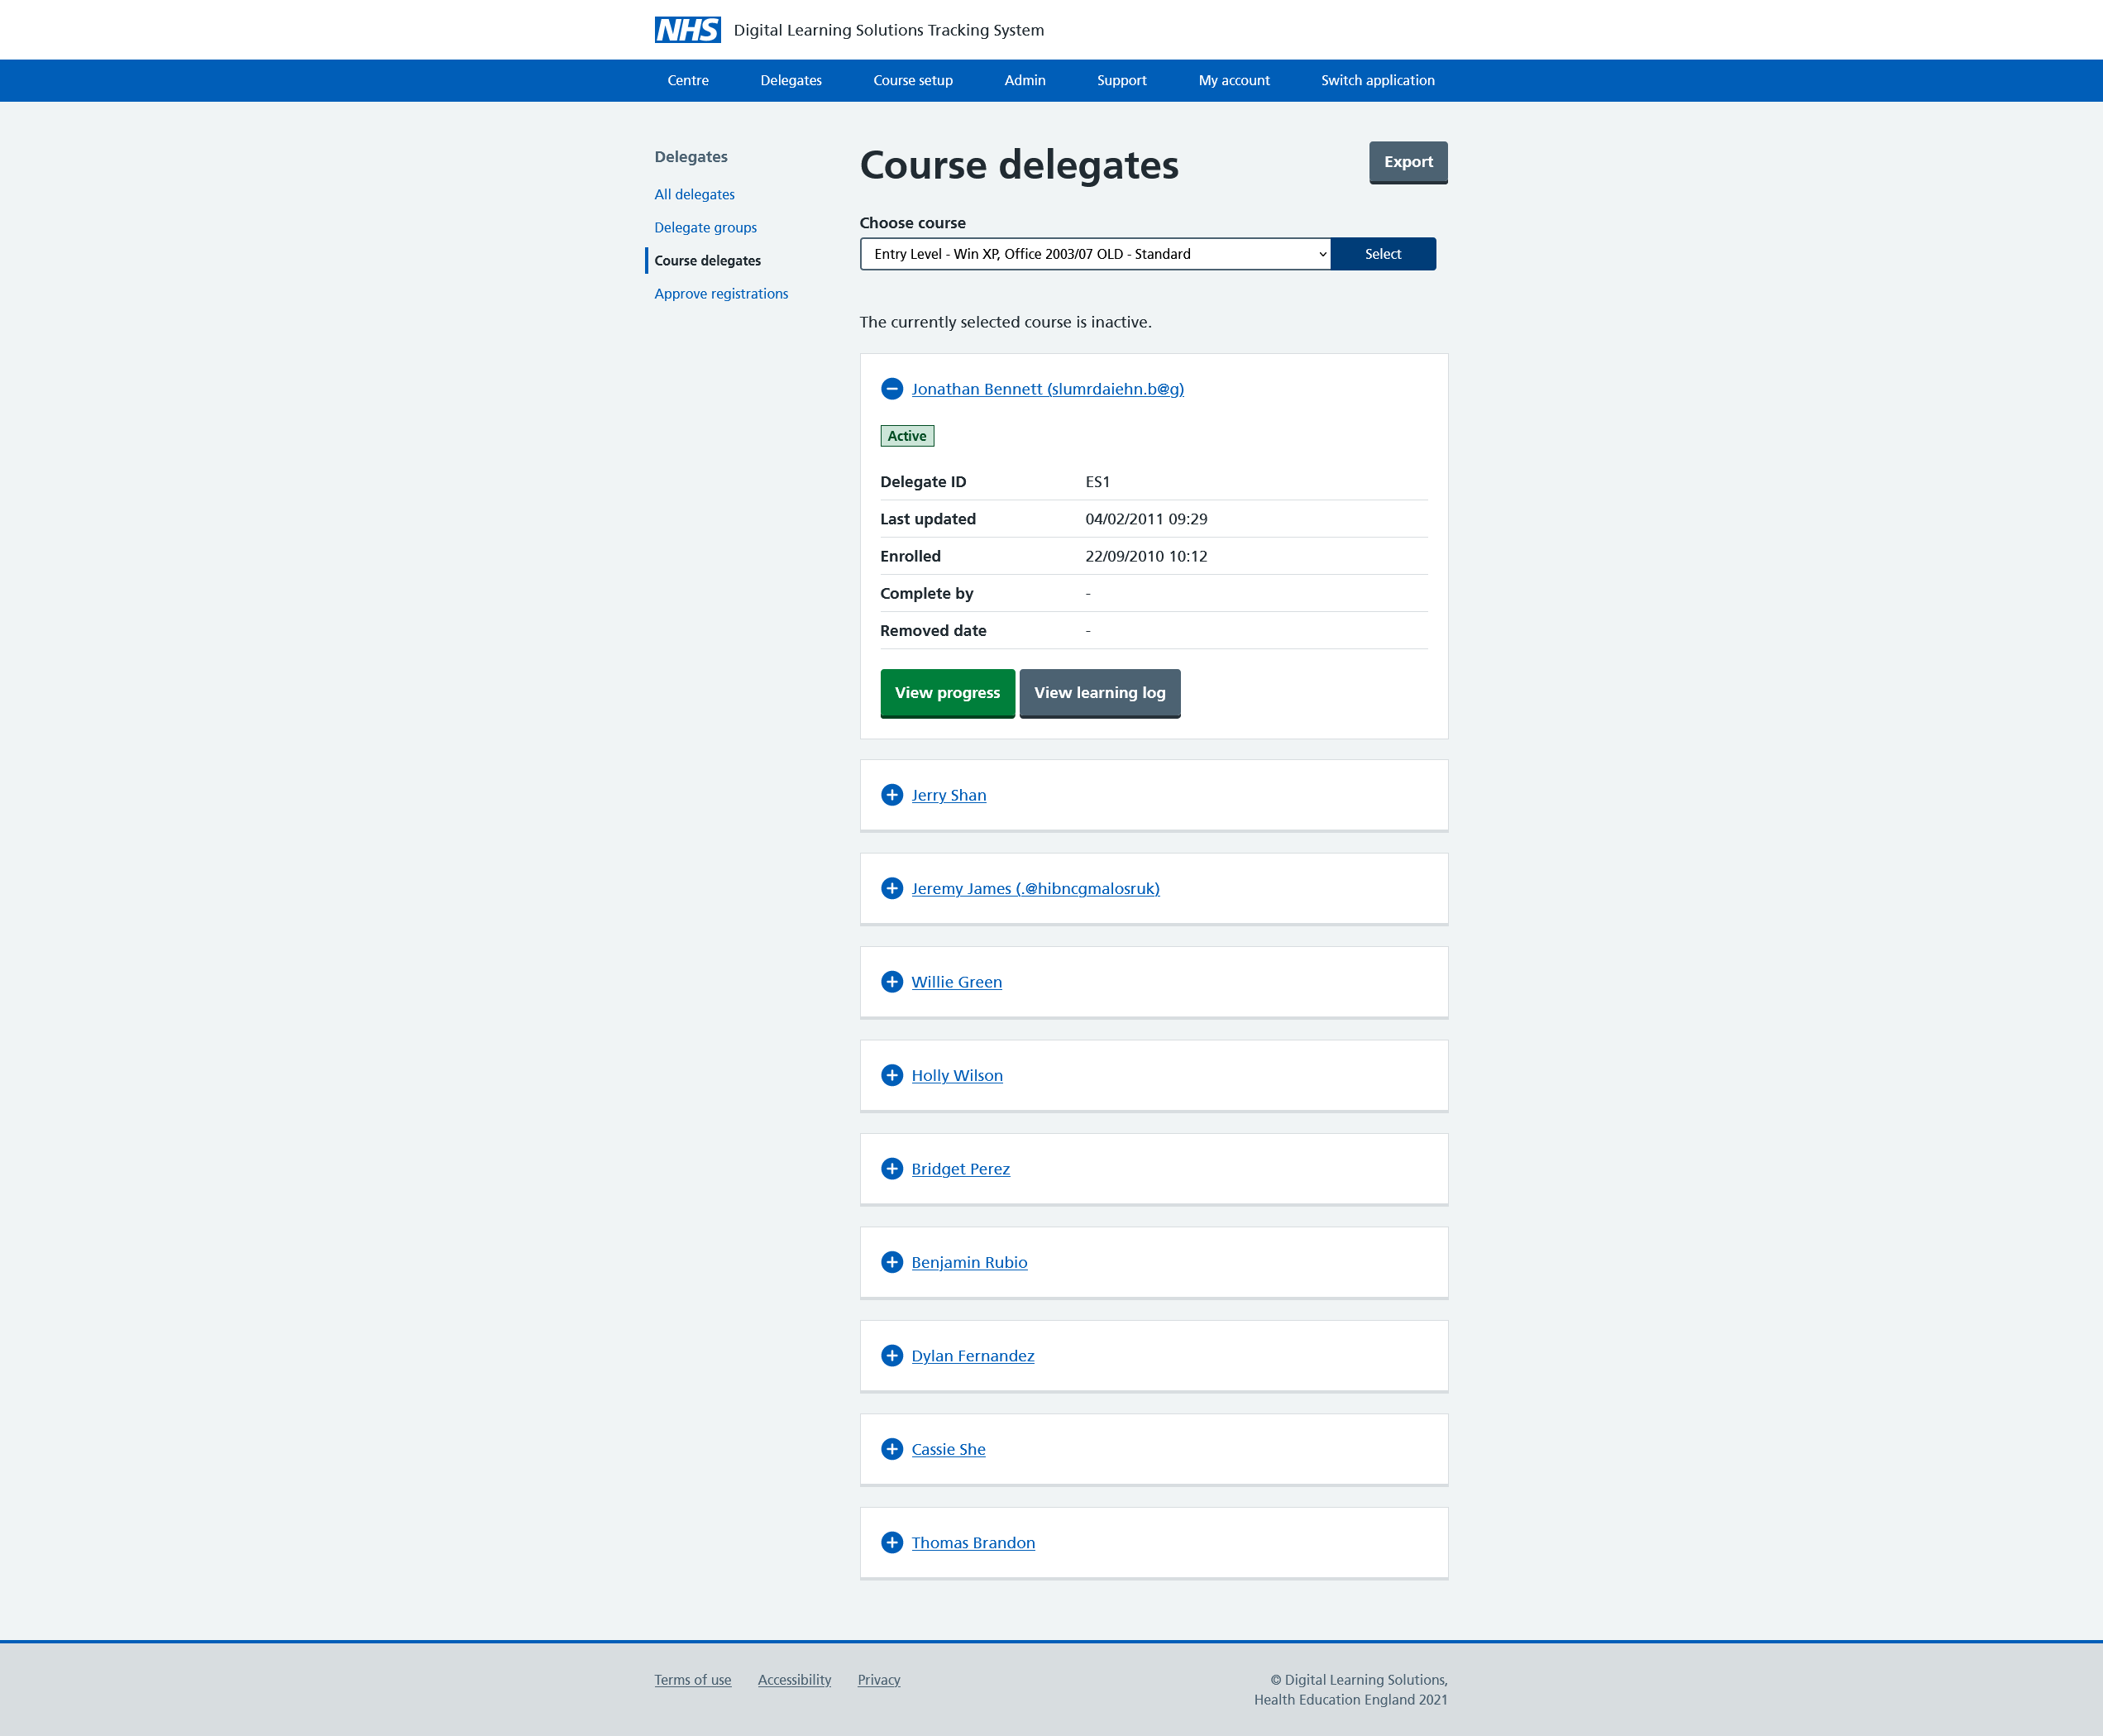Click the NHS logo in header
The image size is (2103, 1736).
[x=687, y=30]
